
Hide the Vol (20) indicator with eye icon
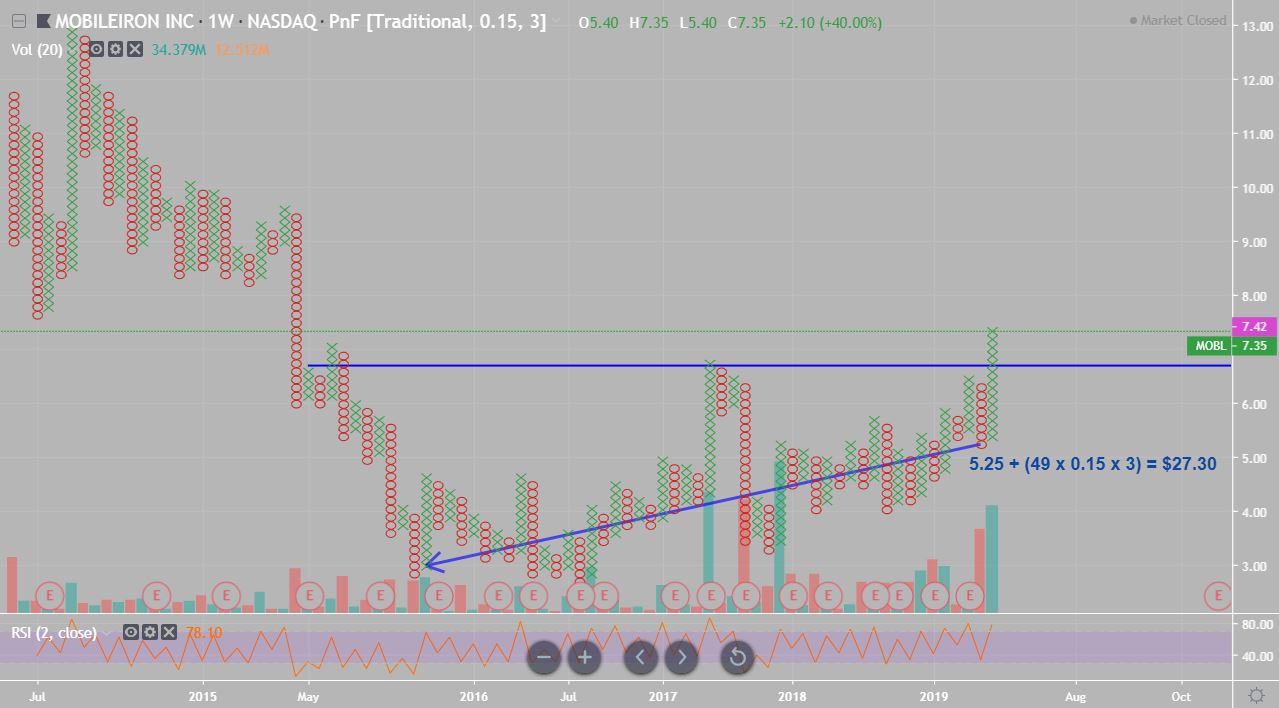click(x=97, y=49)
